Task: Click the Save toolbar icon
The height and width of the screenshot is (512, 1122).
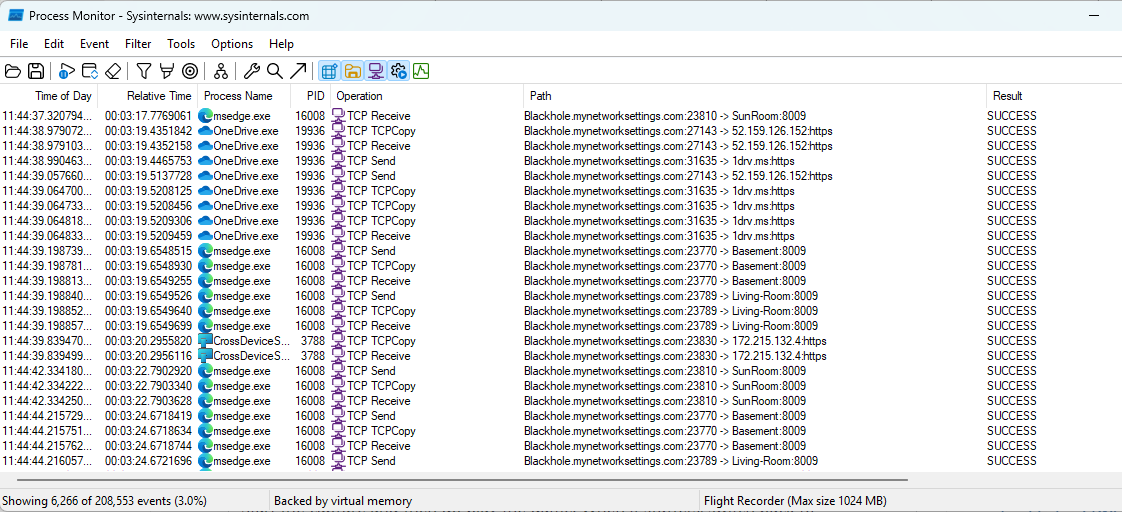Action: 36,71
